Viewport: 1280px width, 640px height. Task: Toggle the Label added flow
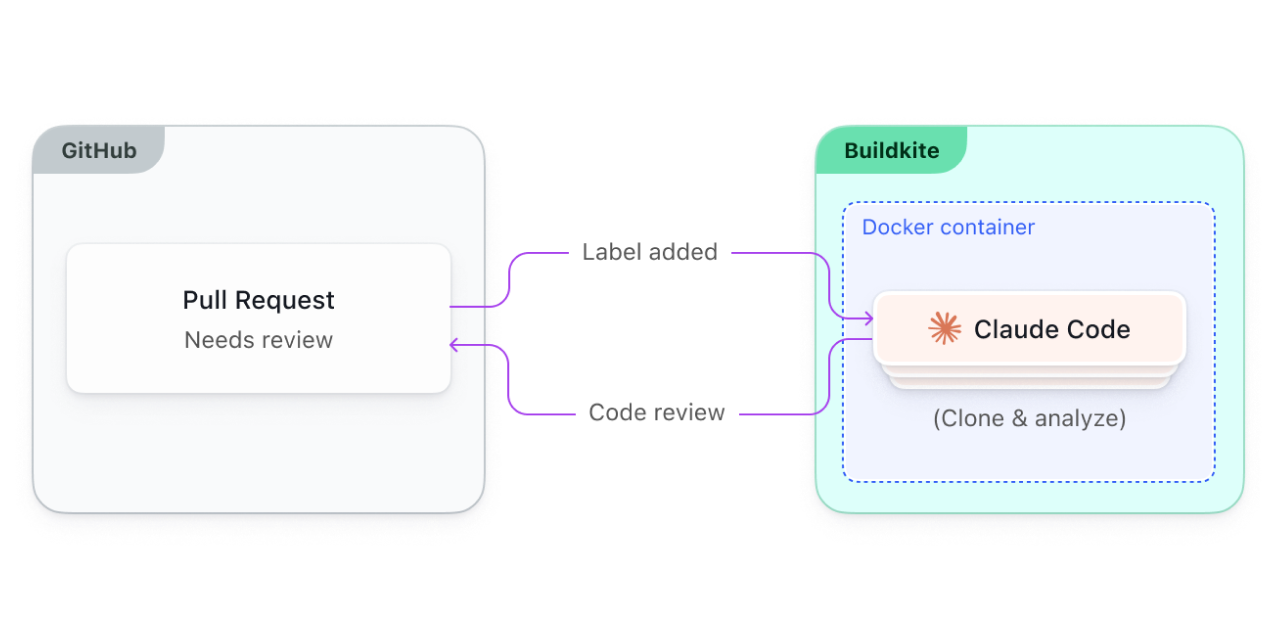(x=649, y=252)
